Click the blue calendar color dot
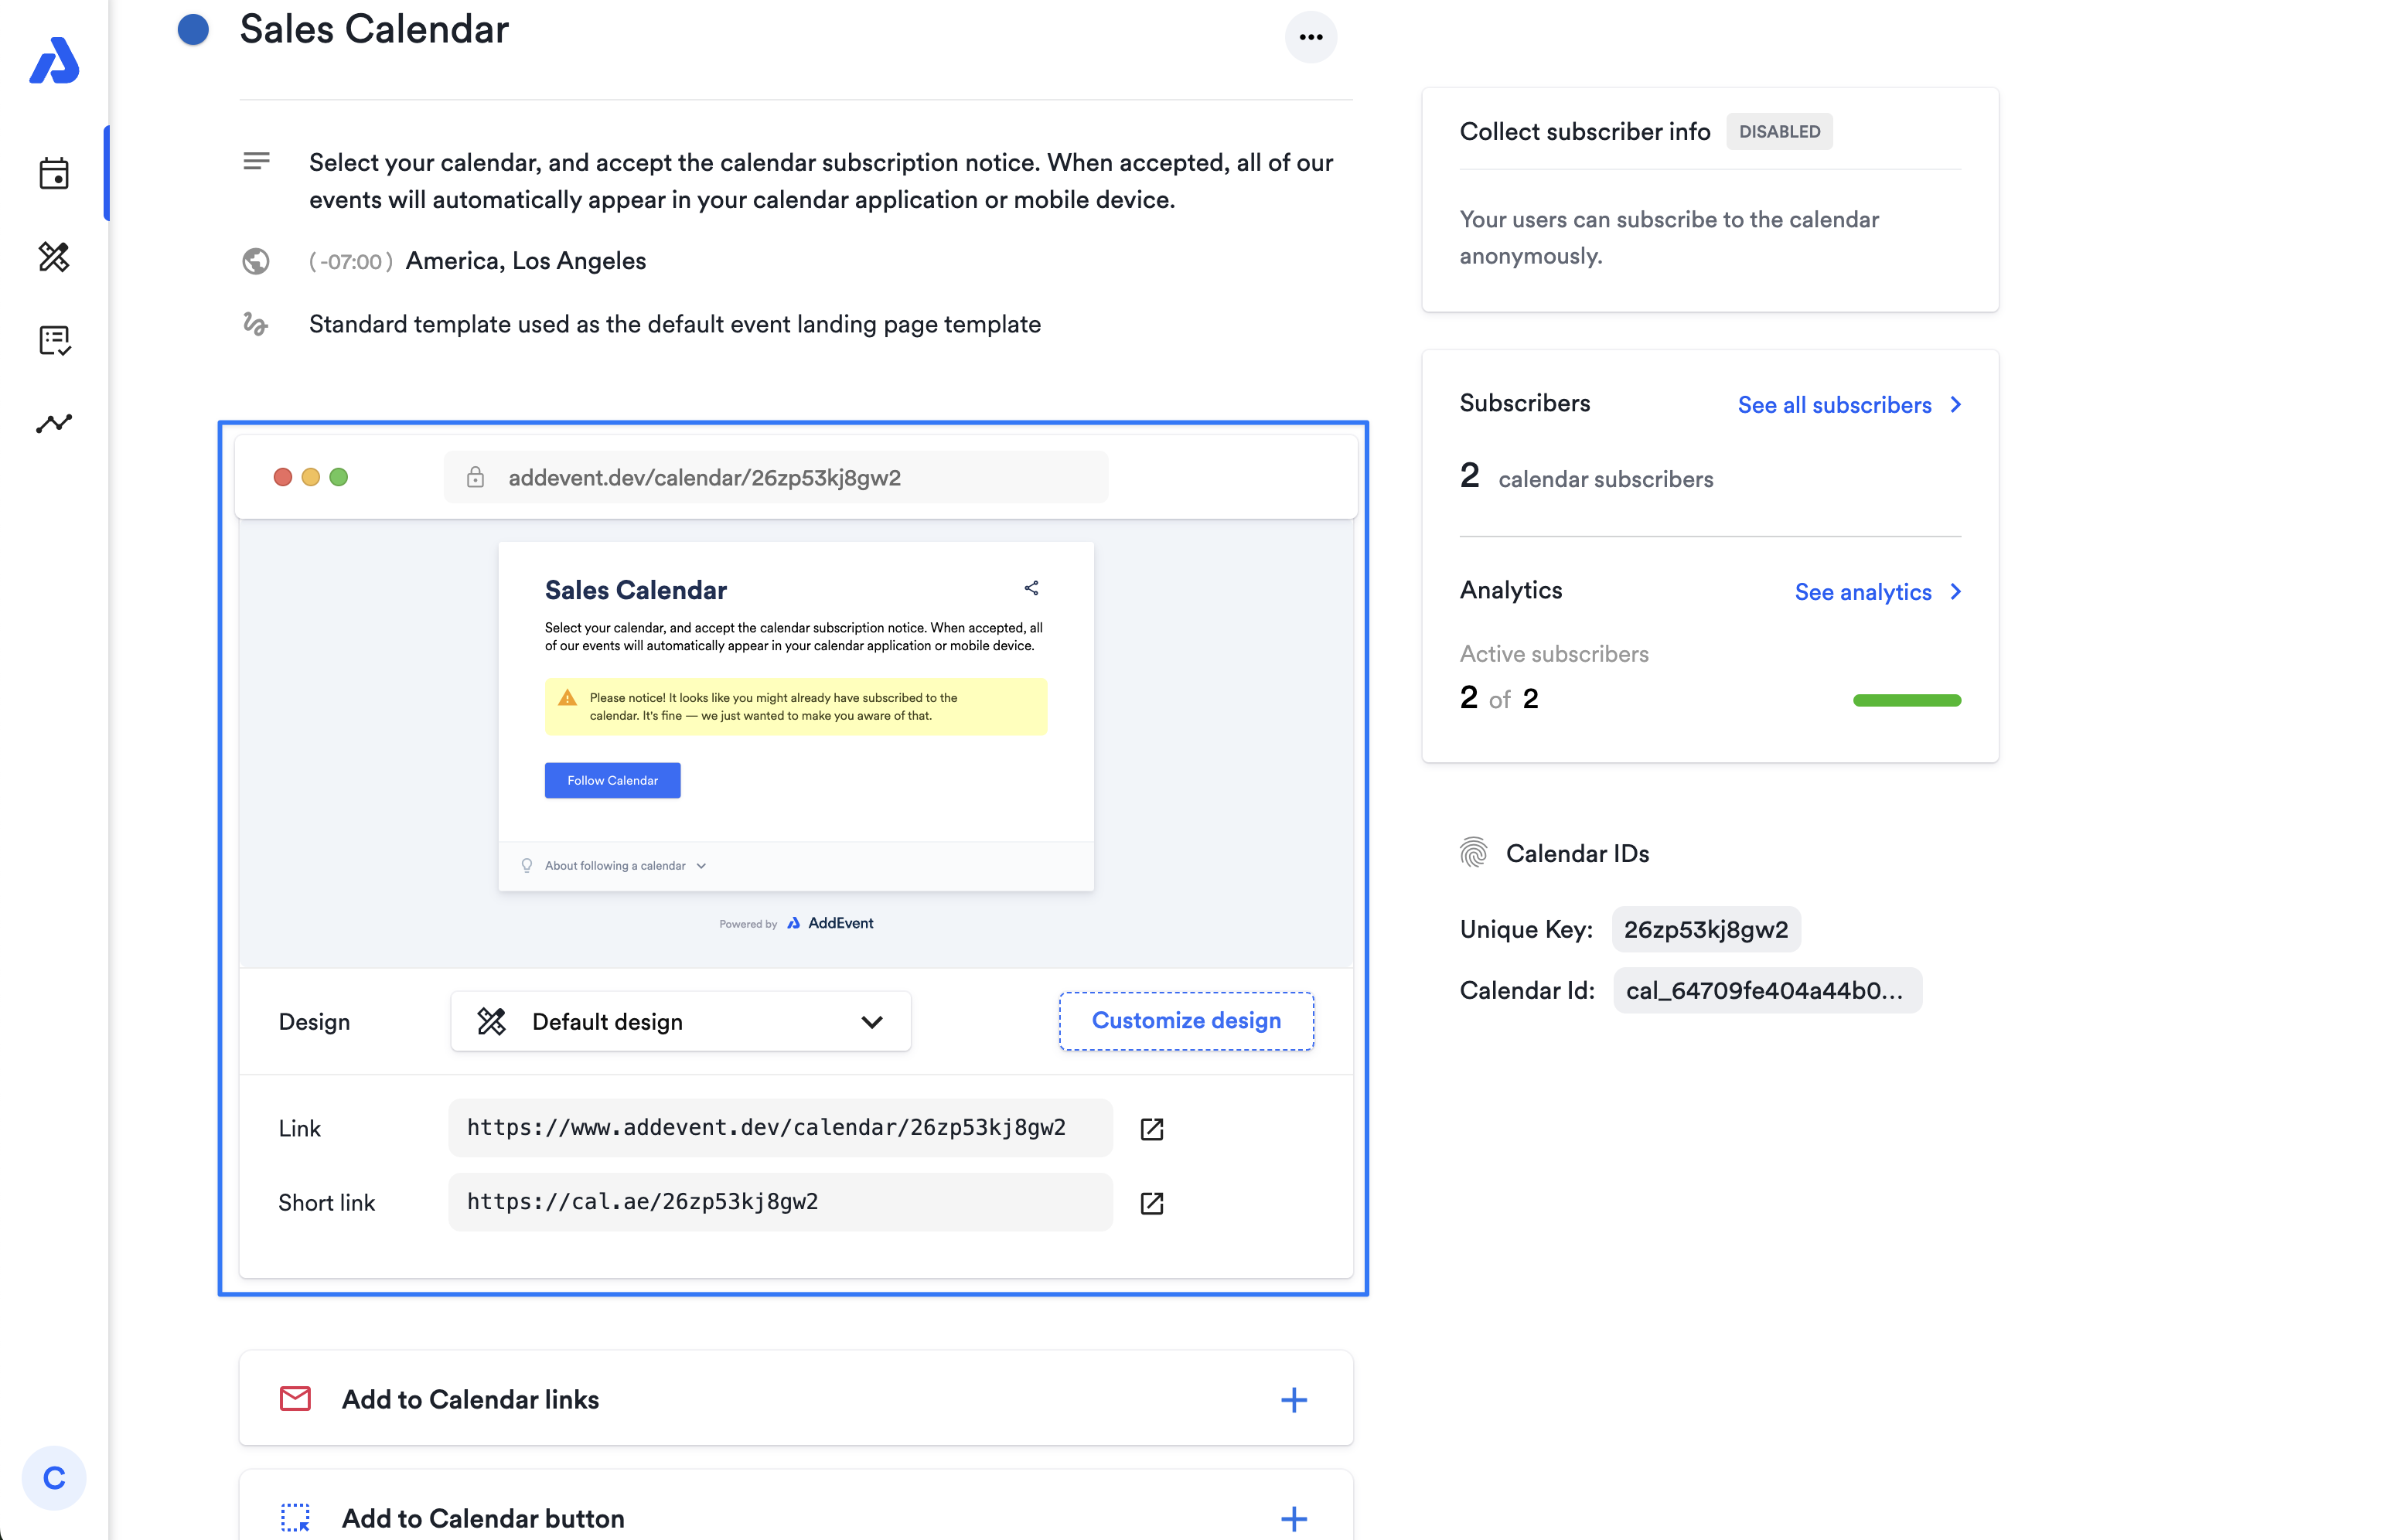 point(193,30)
